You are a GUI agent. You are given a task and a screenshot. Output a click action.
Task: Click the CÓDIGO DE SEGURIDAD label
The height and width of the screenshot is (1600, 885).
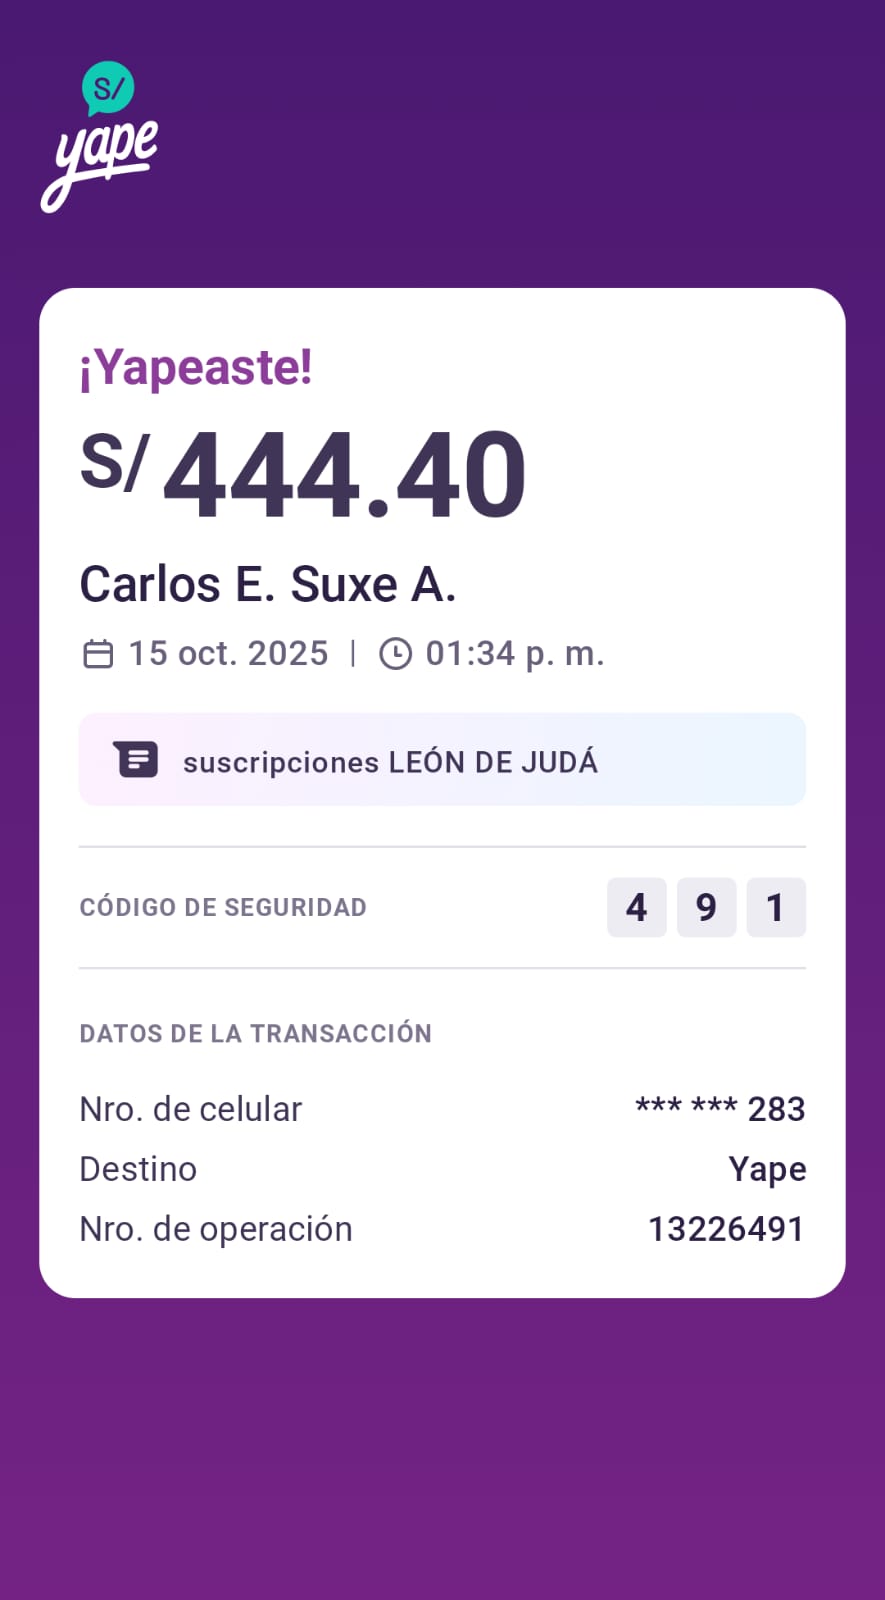[223, 907]
